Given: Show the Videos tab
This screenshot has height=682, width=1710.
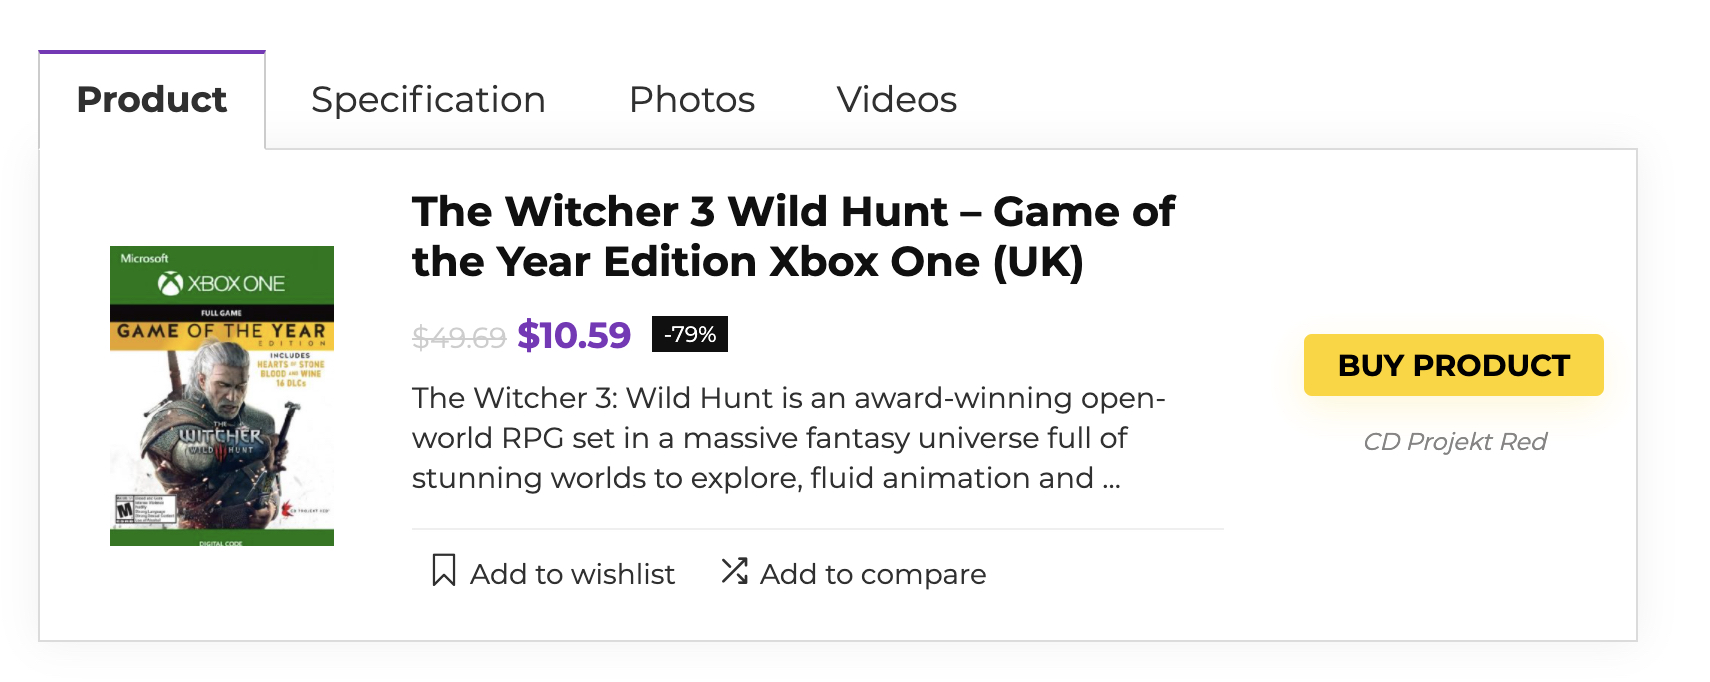Looking at the screenshot, I should click(897, 100).
